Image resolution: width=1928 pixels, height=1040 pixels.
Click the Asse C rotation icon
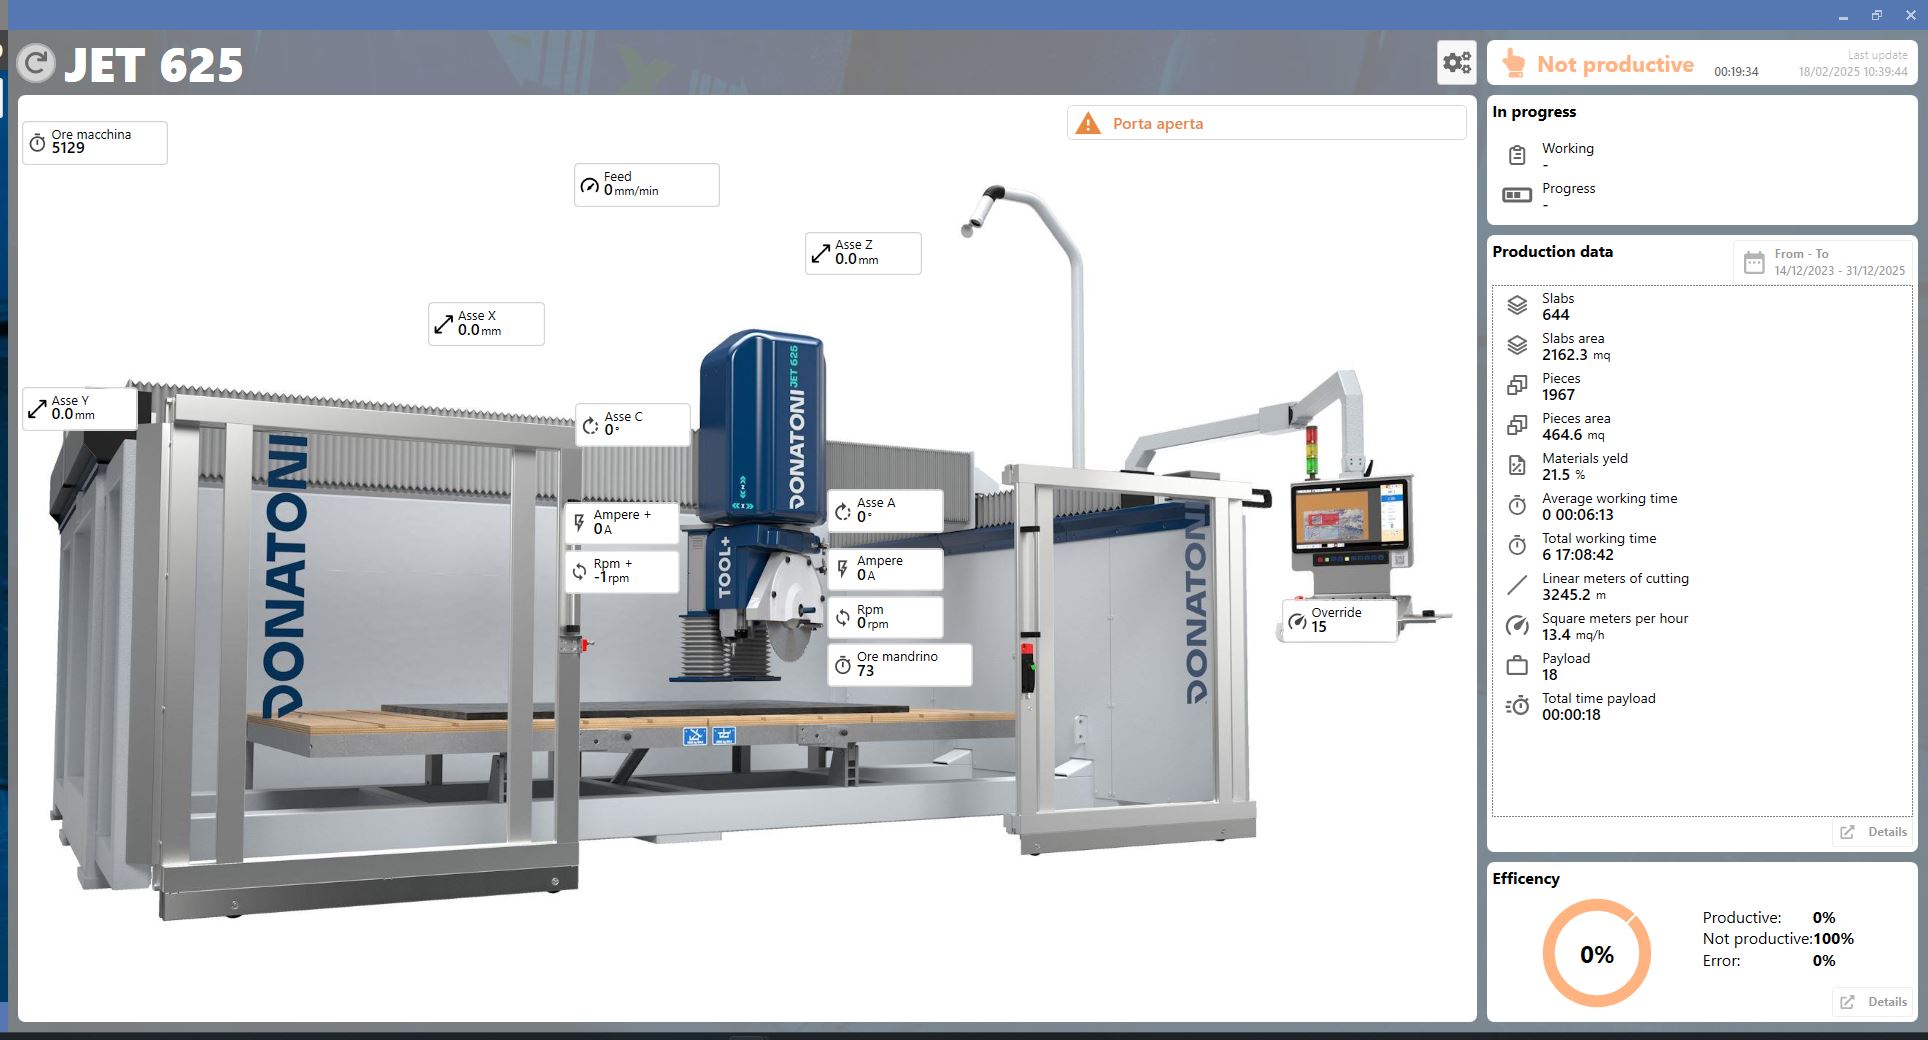coord(591,425)
